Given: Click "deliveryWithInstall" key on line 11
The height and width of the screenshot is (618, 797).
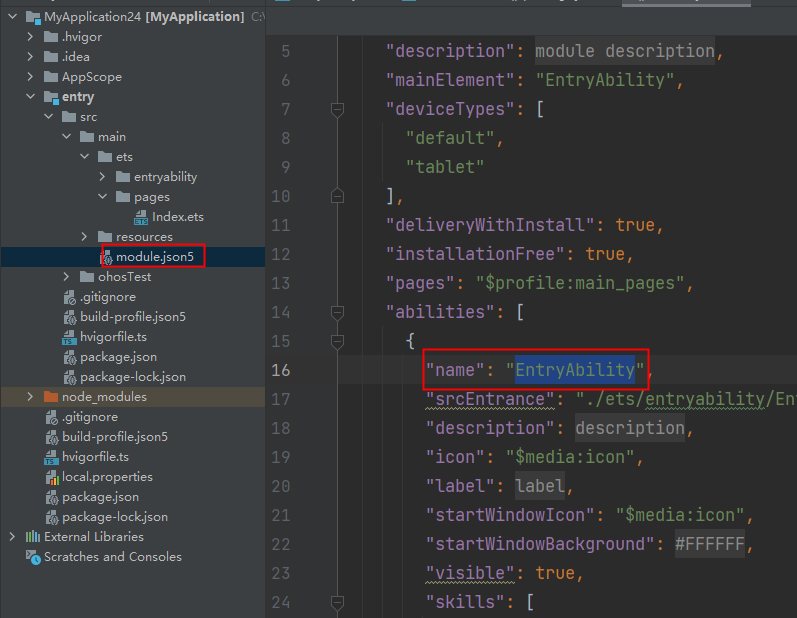Looking at the screenshot, I should pyautogui.click(x=490, y=225).
